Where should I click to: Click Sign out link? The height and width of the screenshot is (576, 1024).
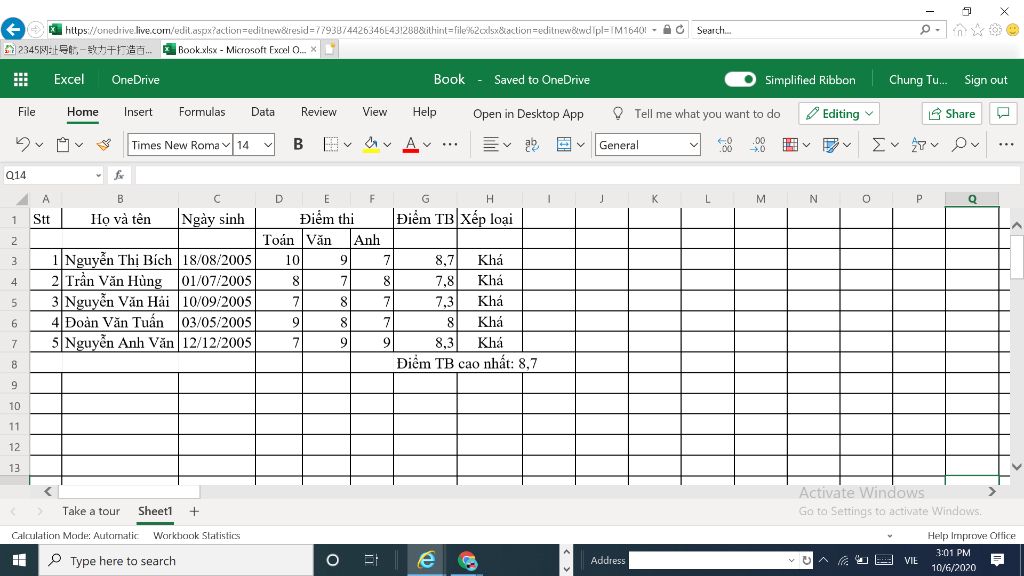985,80
